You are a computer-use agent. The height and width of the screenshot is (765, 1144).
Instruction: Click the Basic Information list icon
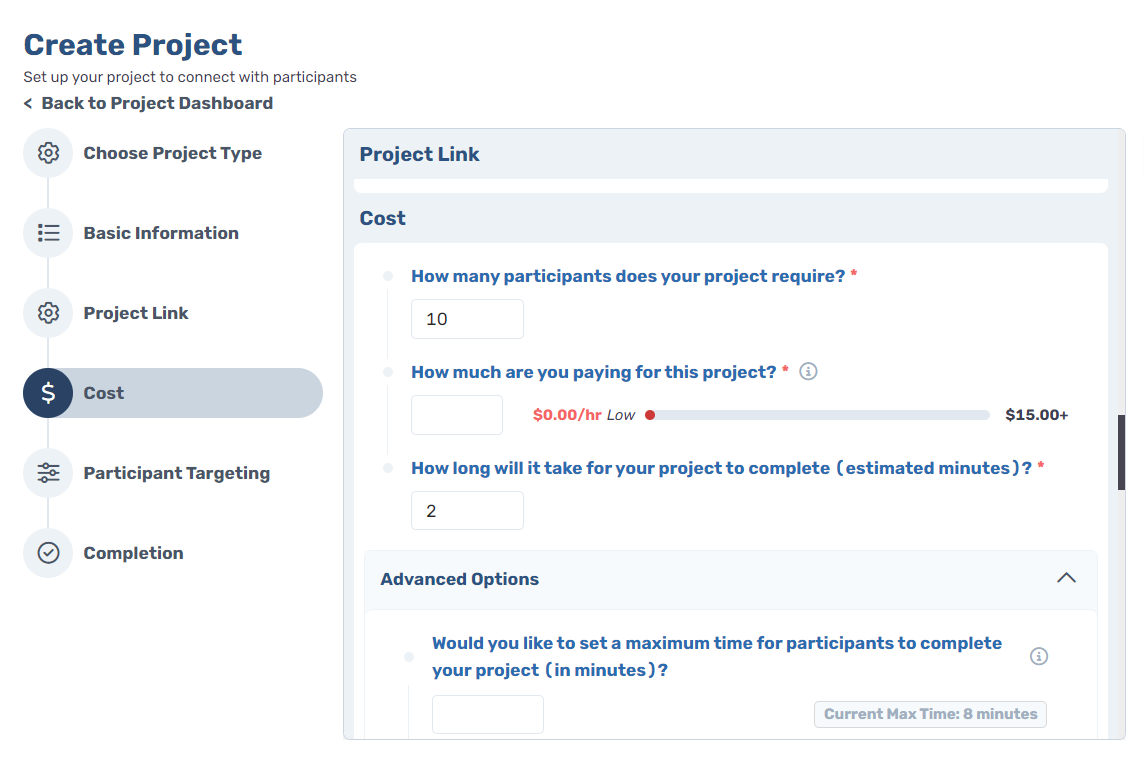tap(48, 233)
